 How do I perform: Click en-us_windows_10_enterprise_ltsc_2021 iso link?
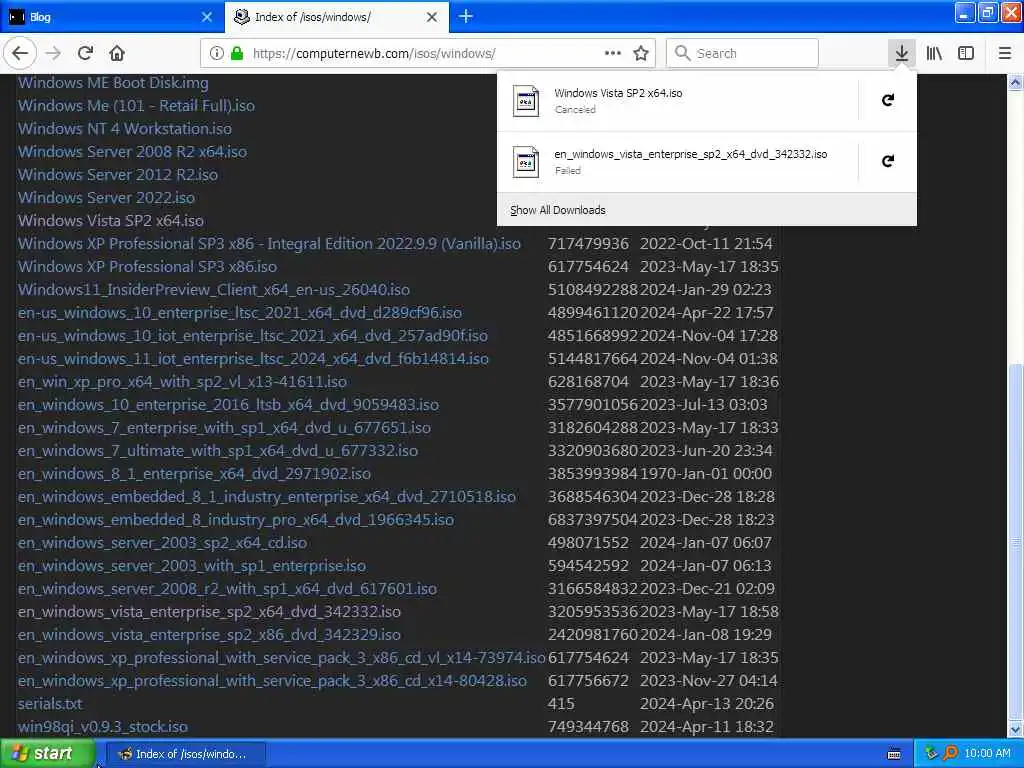[240, 313]
